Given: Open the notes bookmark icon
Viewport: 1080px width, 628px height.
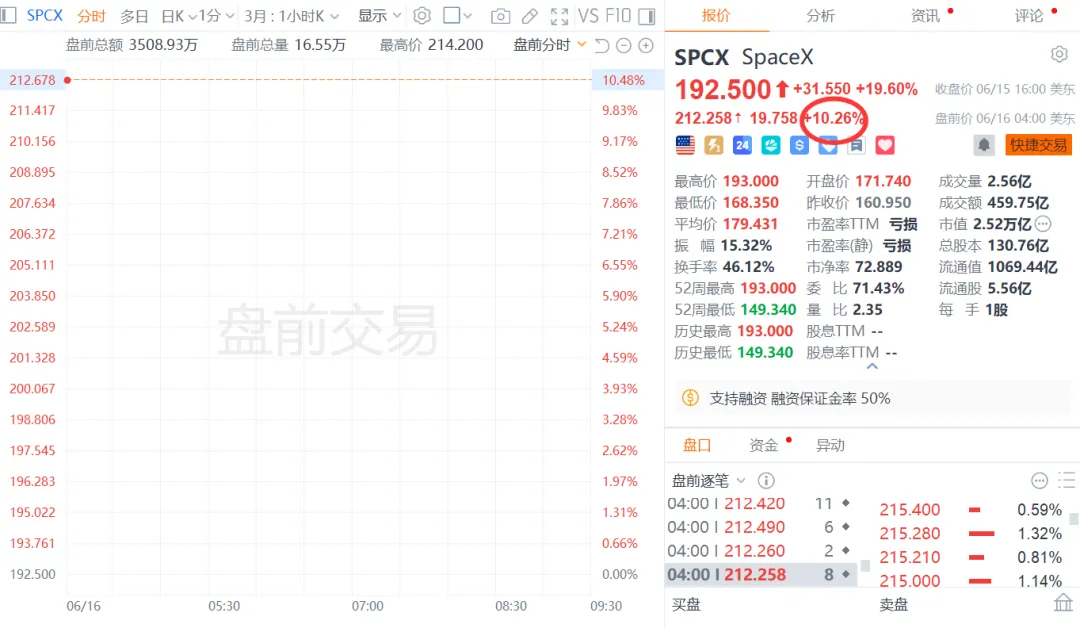Looking at the screenshot, I should coord(856,145).
